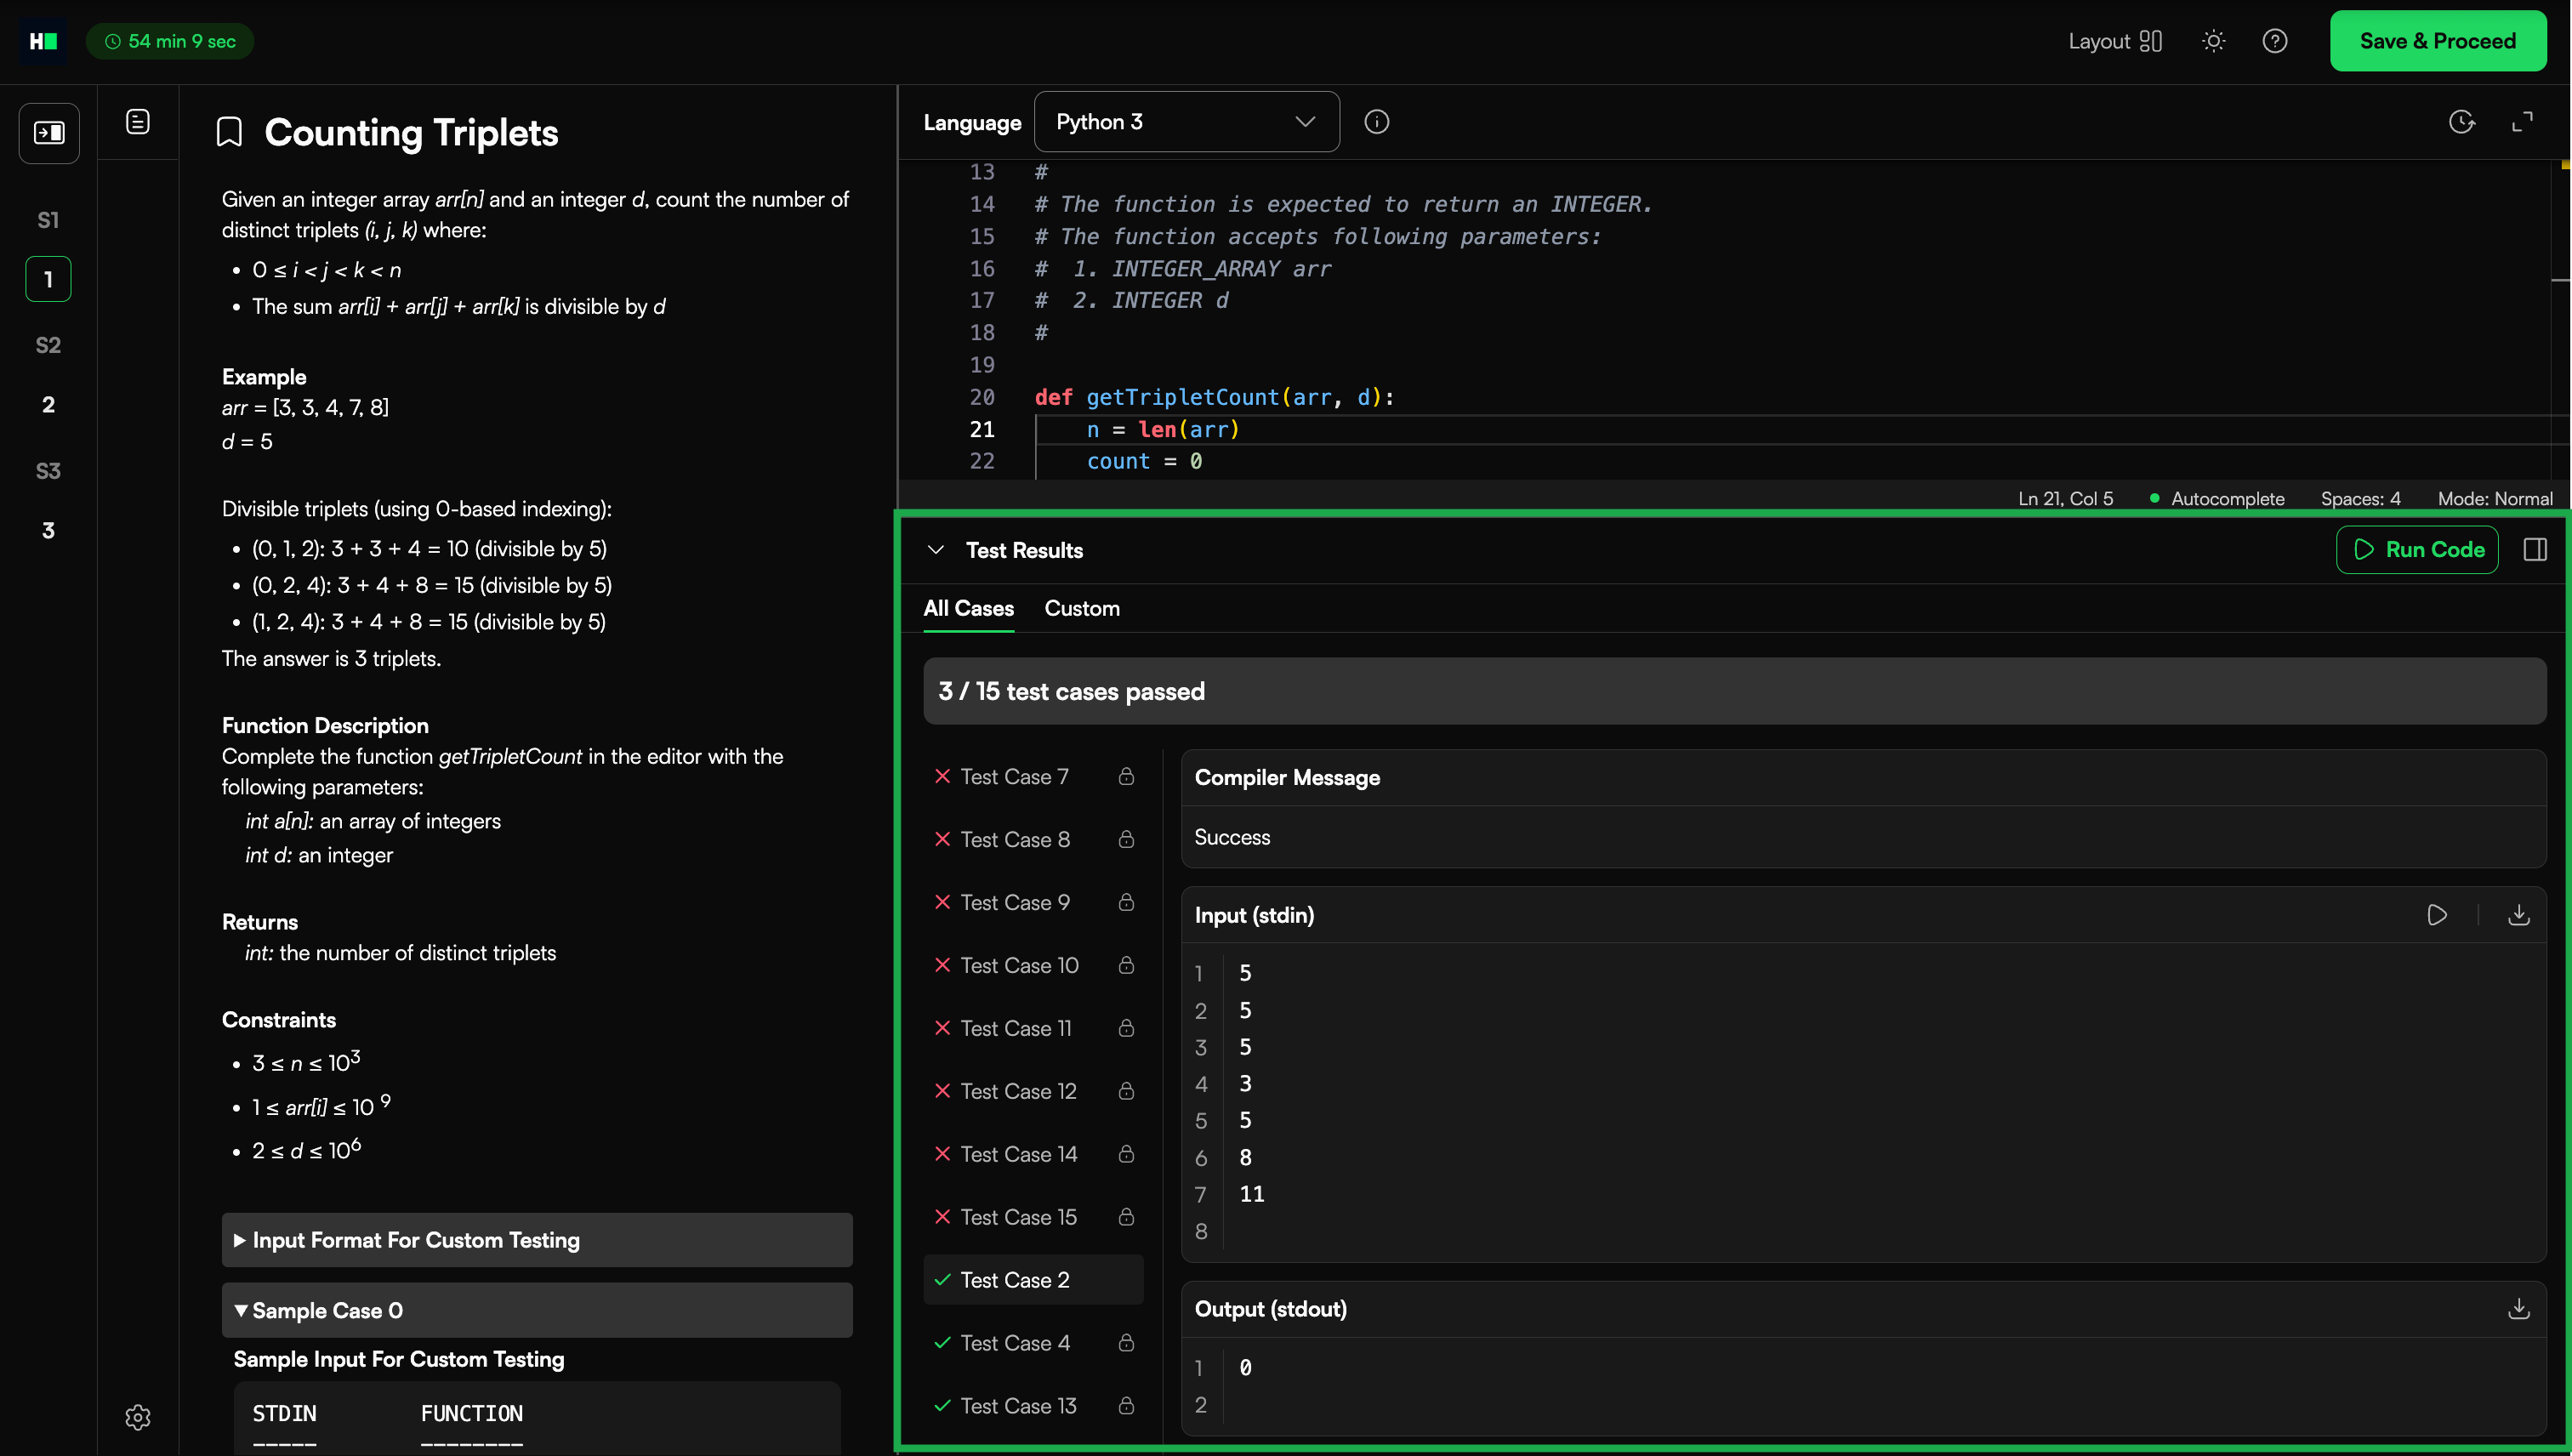Toggle light/dark theme sun icon
The image size is (2572, 1456).
coord(2213,41)
